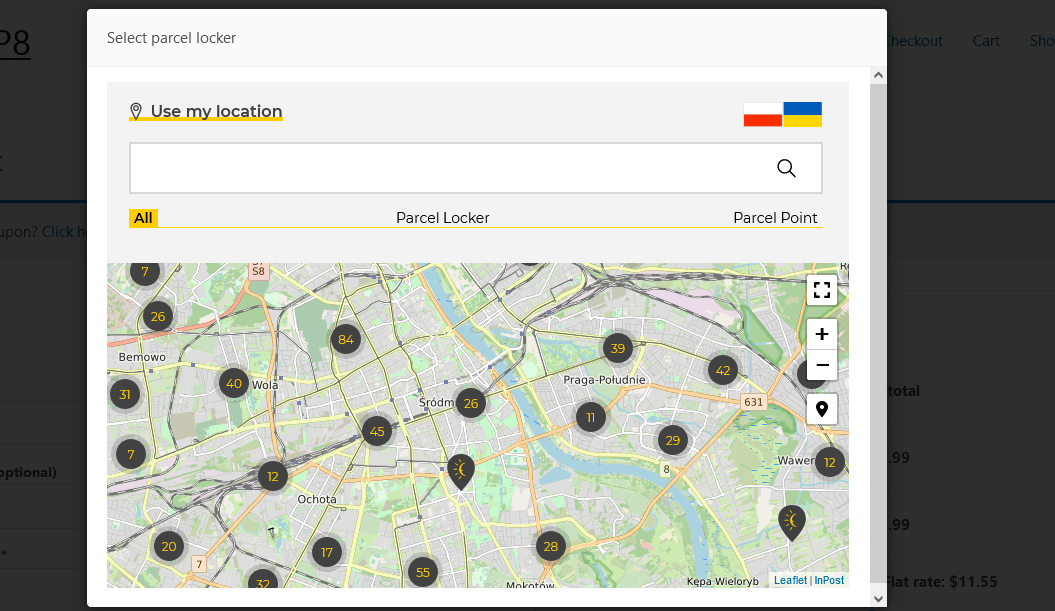Open the cluster marker showing 39
This screenshot has width=1055, height=611.
(x=618, y=348)
